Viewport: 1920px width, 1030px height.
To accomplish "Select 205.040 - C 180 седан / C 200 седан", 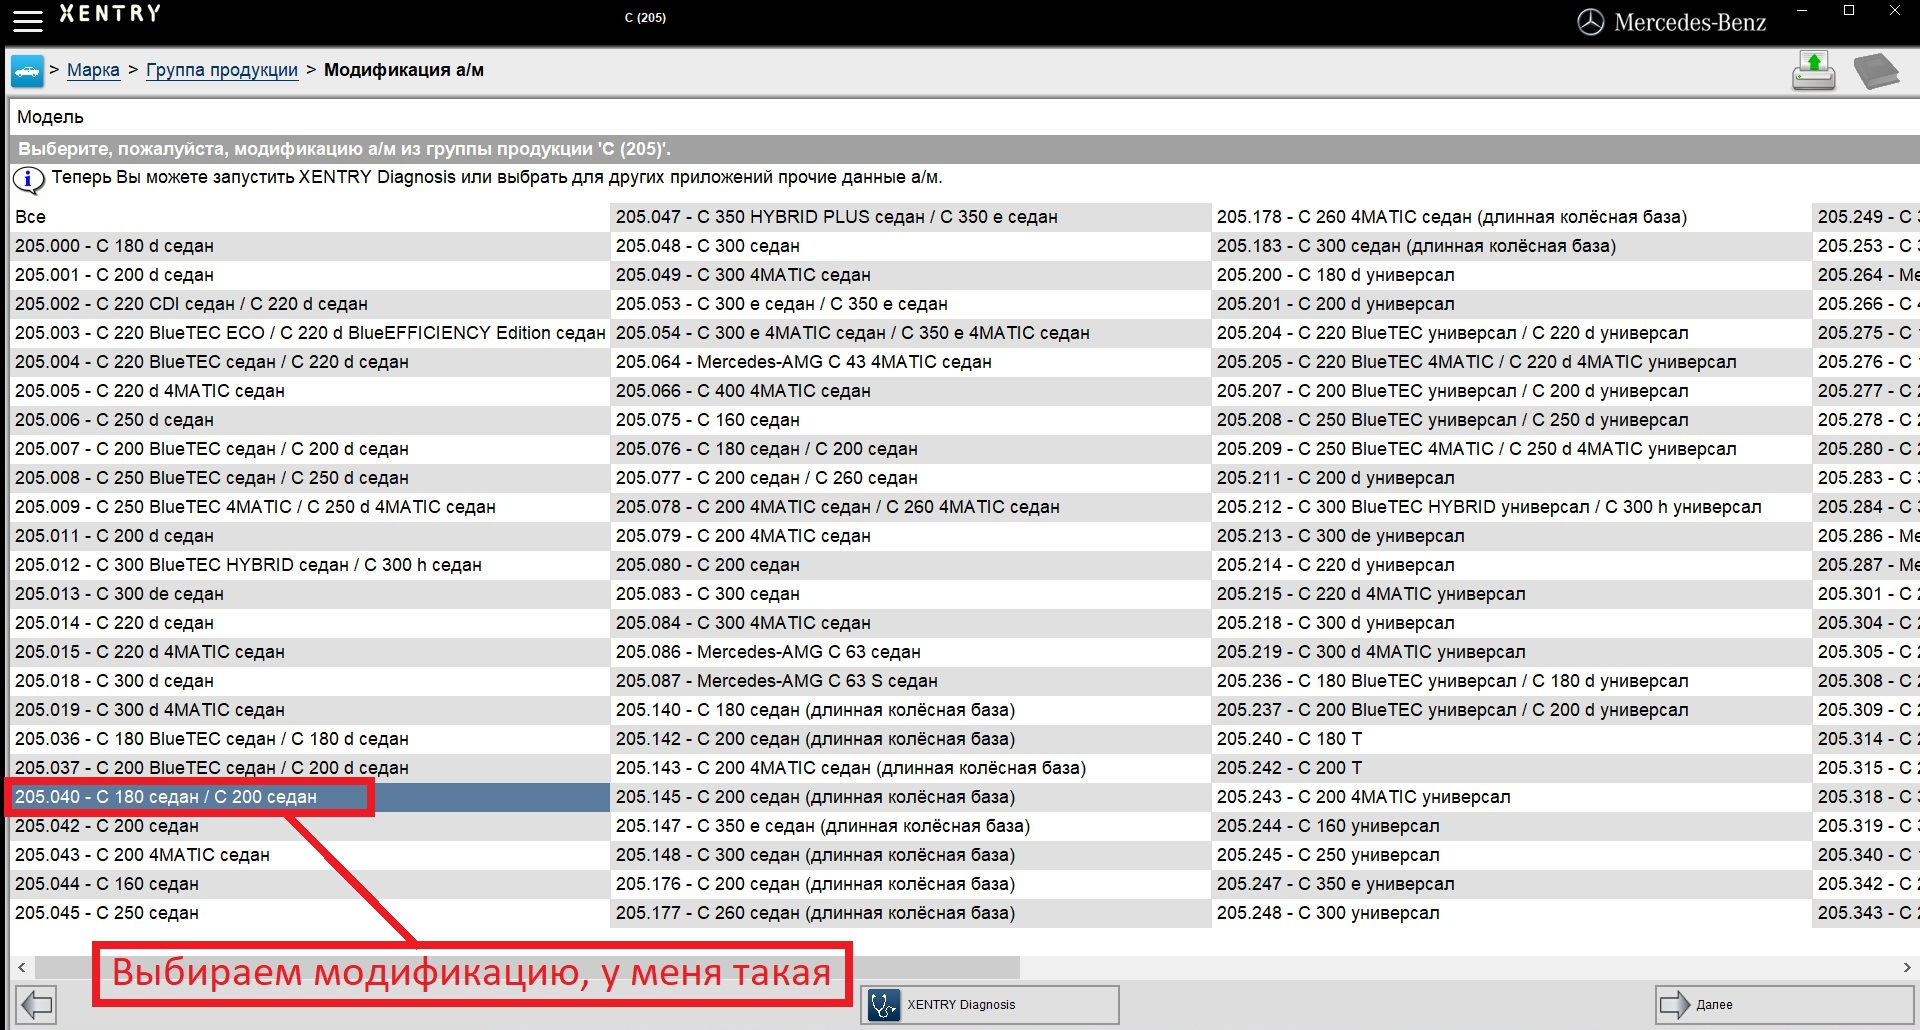I will coord(310,797).
